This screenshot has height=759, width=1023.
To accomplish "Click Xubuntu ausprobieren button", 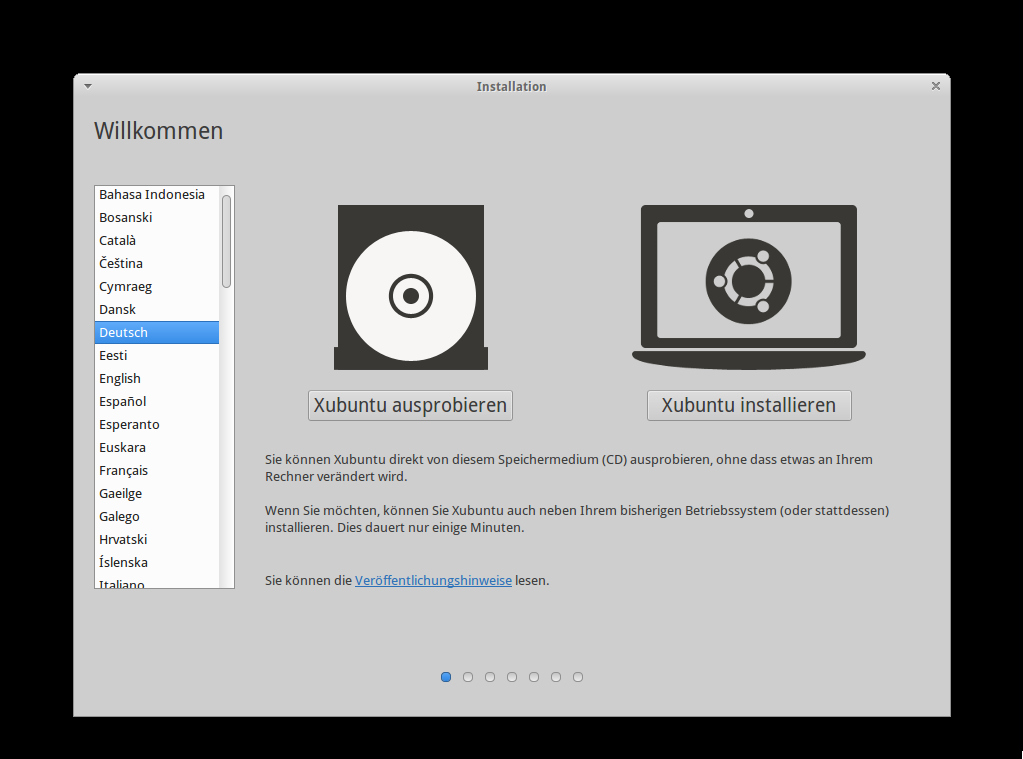I will coord(410,405).
